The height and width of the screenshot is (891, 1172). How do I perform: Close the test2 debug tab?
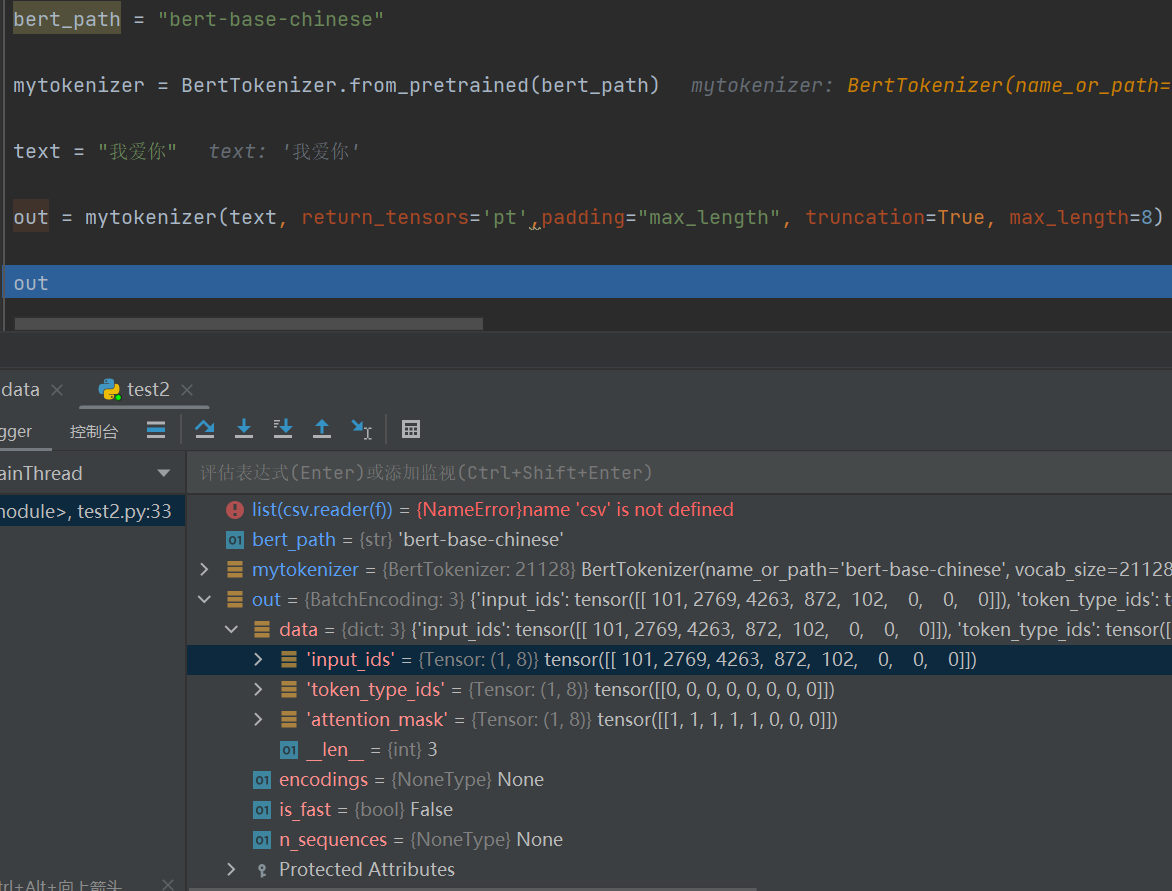click(187, 390)
